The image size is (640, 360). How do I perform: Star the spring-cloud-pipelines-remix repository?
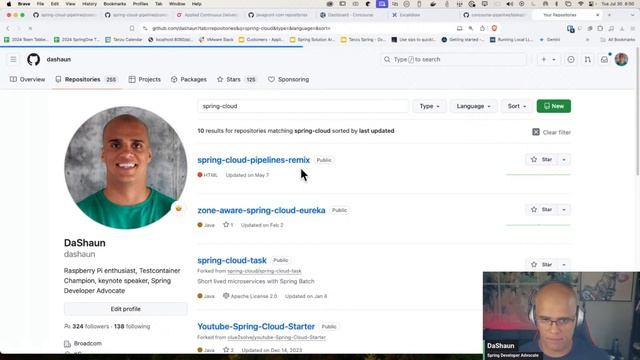coord(542,160)
